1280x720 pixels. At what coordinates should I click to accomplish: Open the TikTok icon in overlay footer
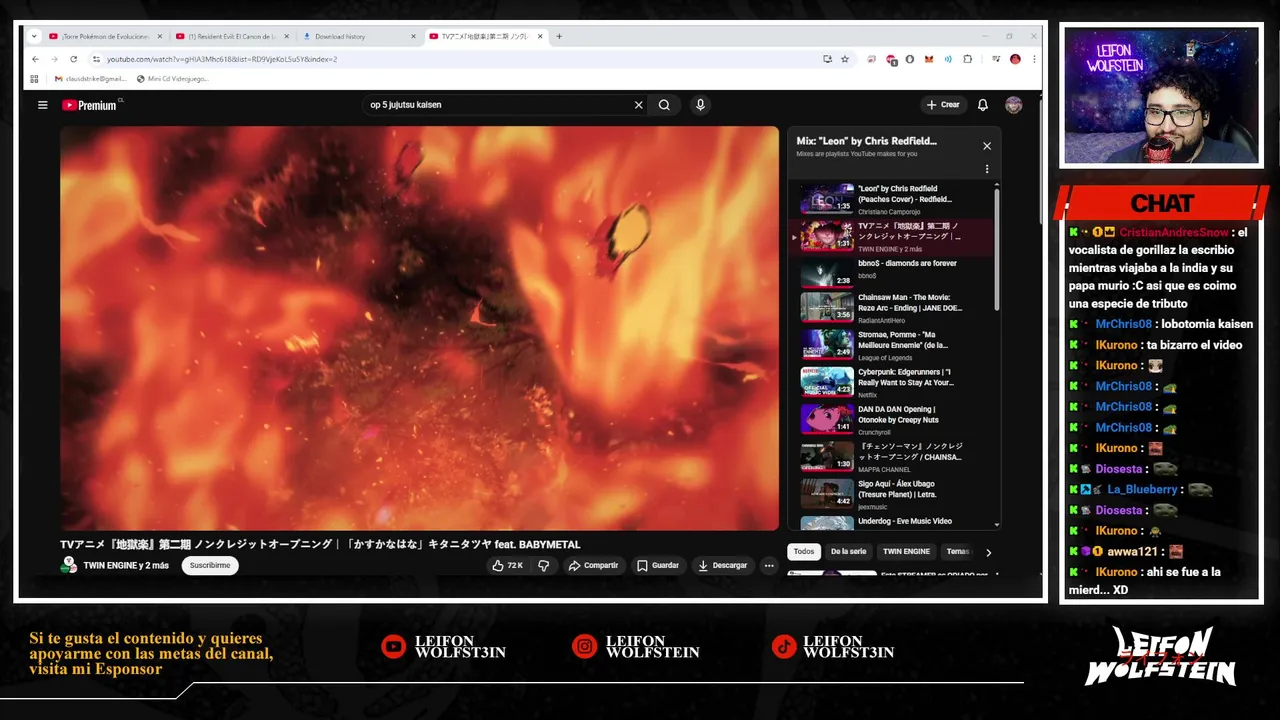(783, 647)
